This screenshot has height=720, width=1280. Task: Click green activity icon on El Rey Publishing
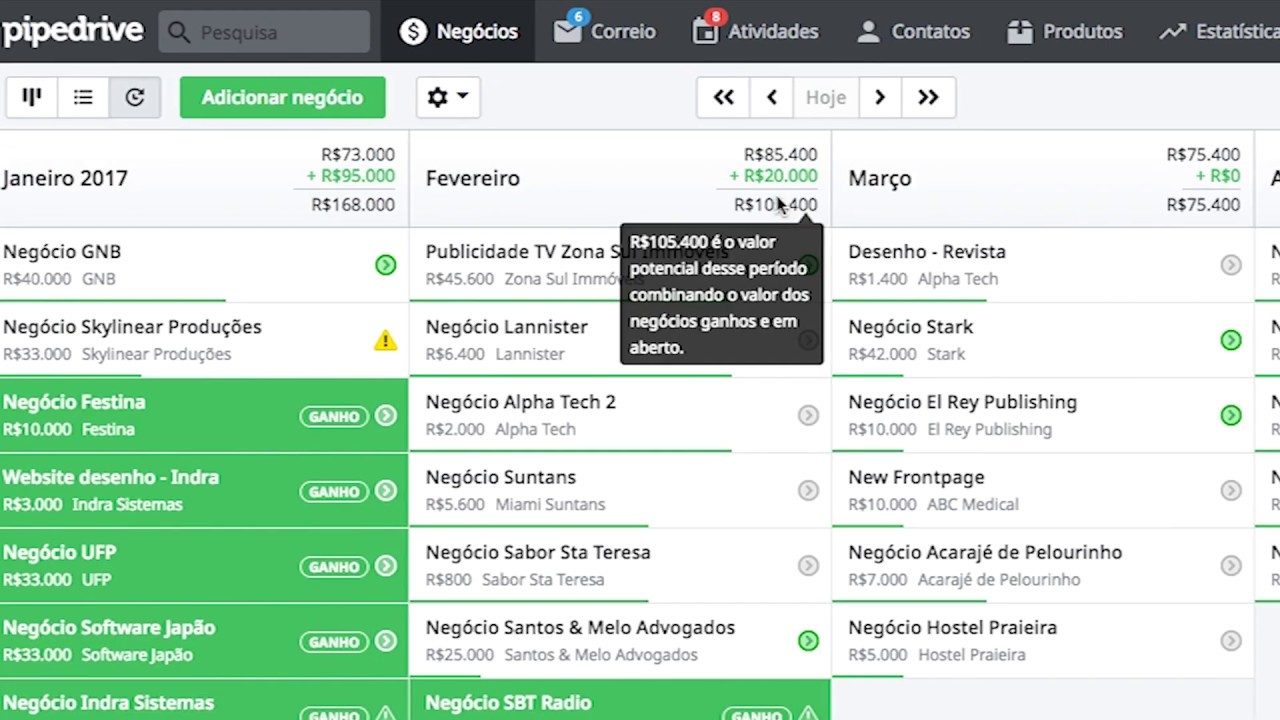[1231, 415]
